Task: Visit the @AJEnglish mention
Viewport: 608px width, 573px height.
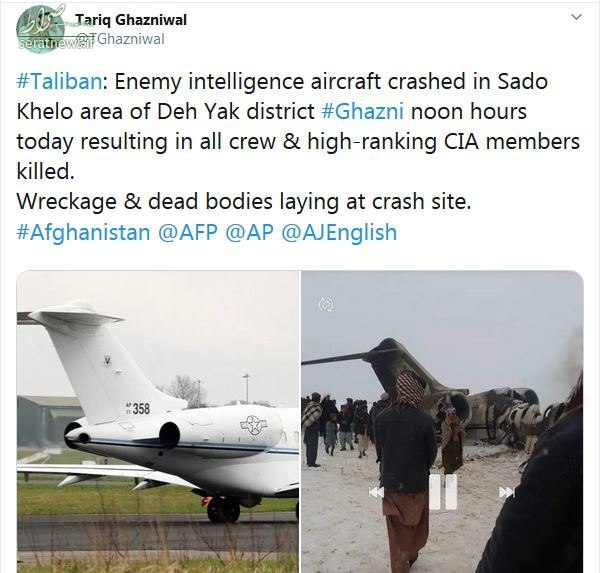Action: [339, 232]
